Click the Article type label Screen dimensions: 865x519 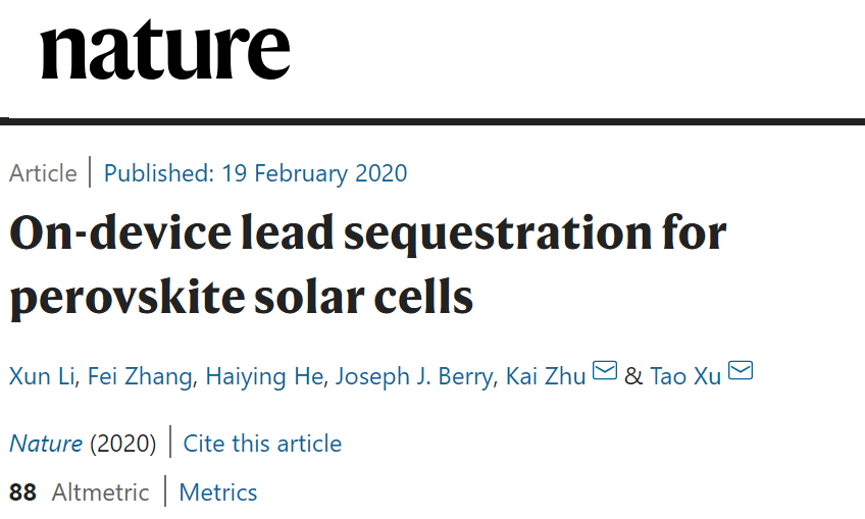(x=42, y=173)
